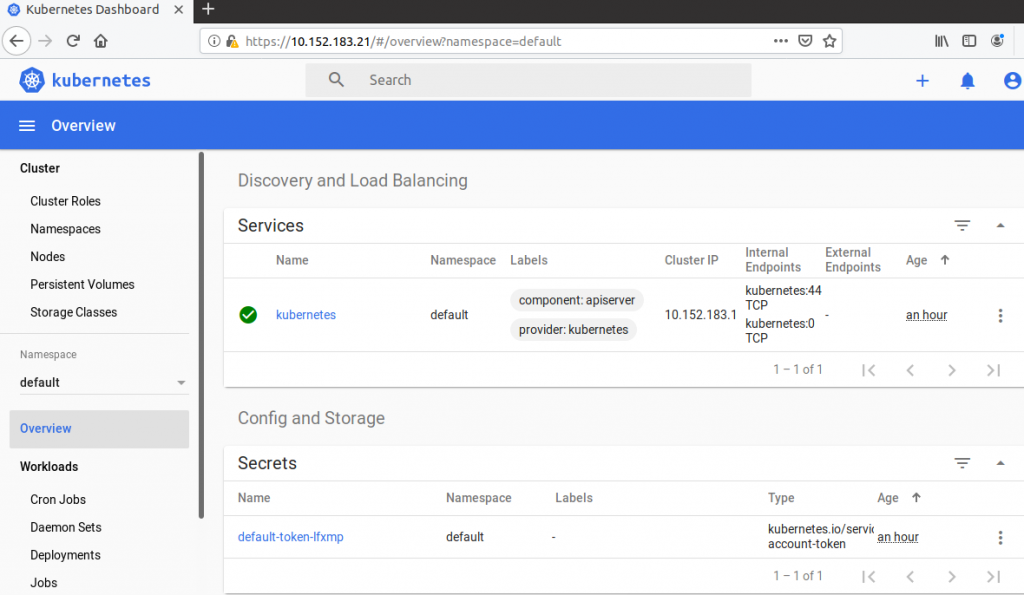This screenshot has height=595, width=1024.
Task: Collapse the Services card with arrow
Action: 1000,225
